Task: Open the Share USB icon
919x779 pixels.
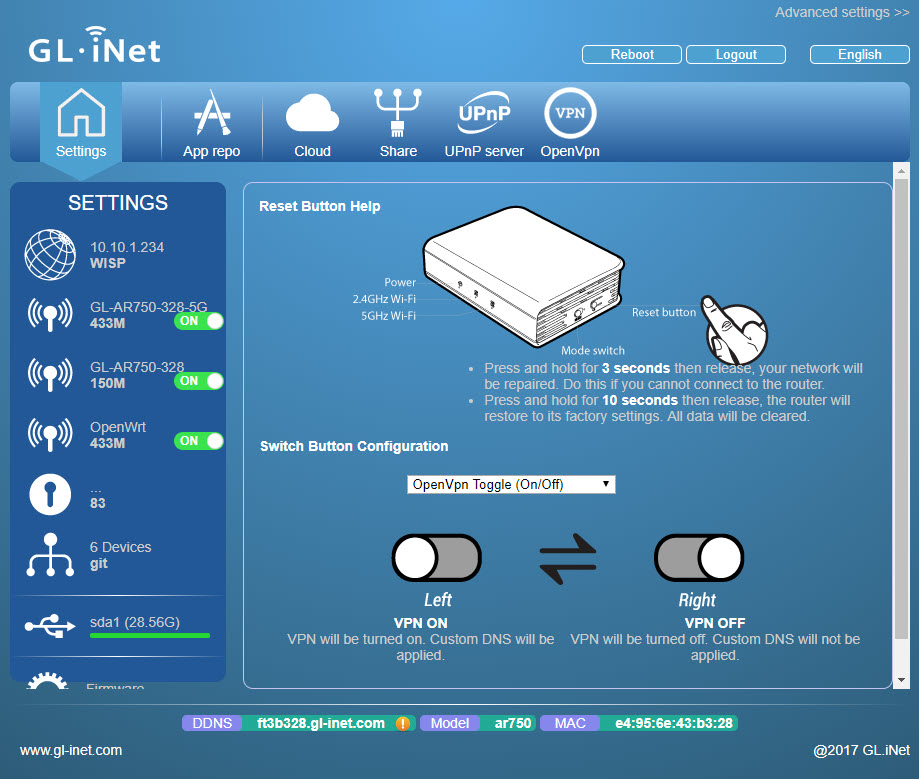Action: point(398,113)
